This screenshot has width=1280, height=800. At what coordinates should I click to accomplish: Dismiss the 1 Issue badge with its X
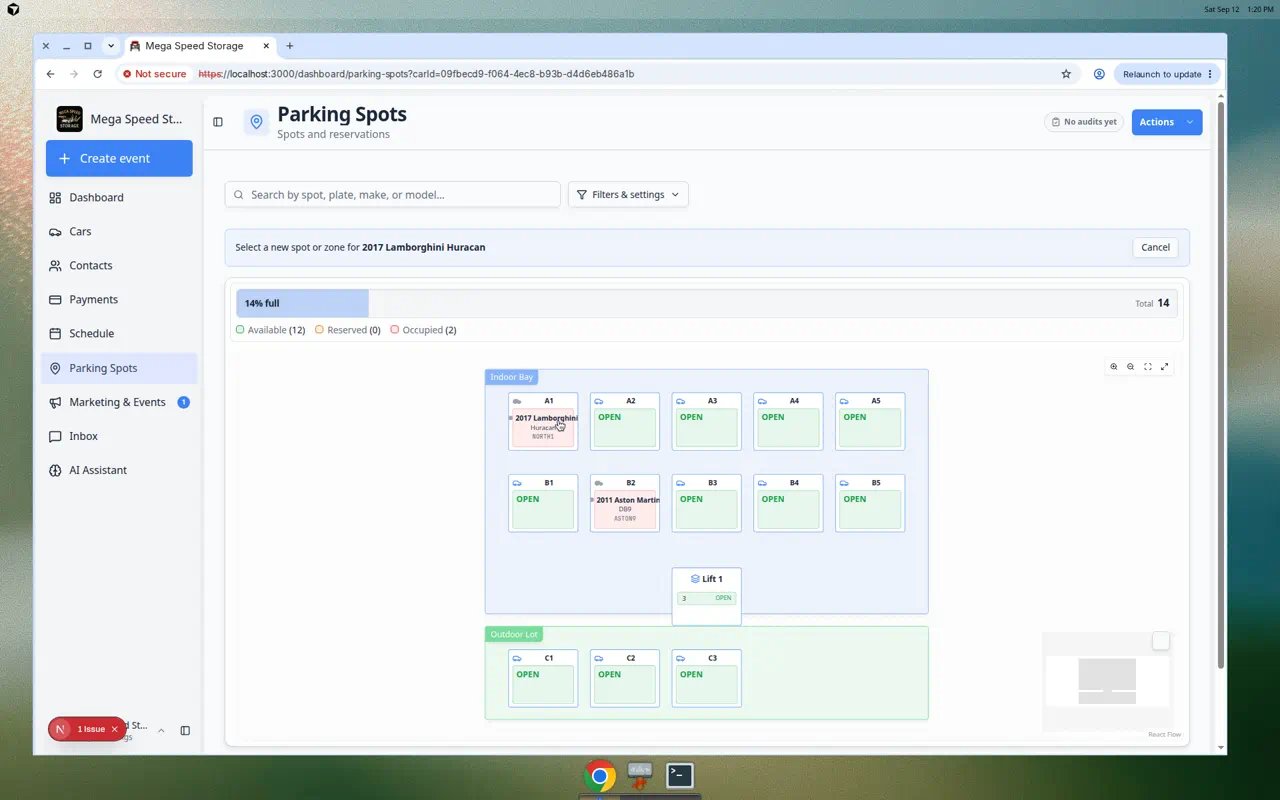point(115,729)
